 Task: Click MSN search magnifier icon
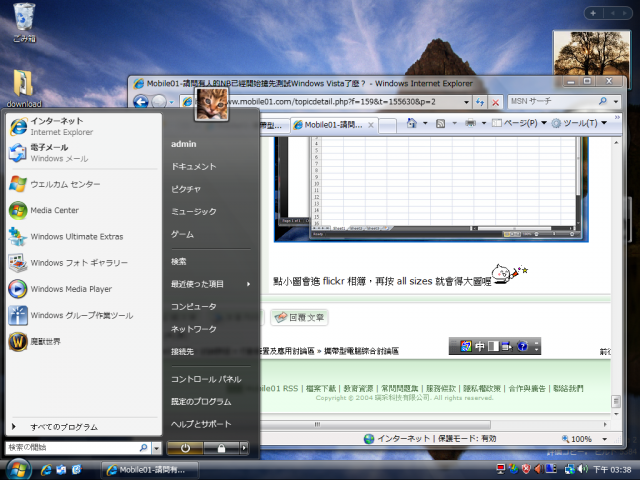click(x=602, y=101)
